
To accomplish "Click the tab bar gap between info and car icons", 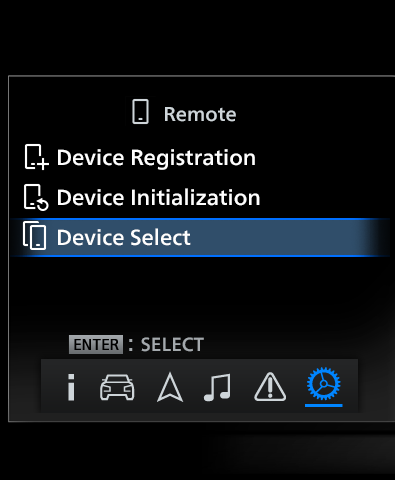I will 87,387.
